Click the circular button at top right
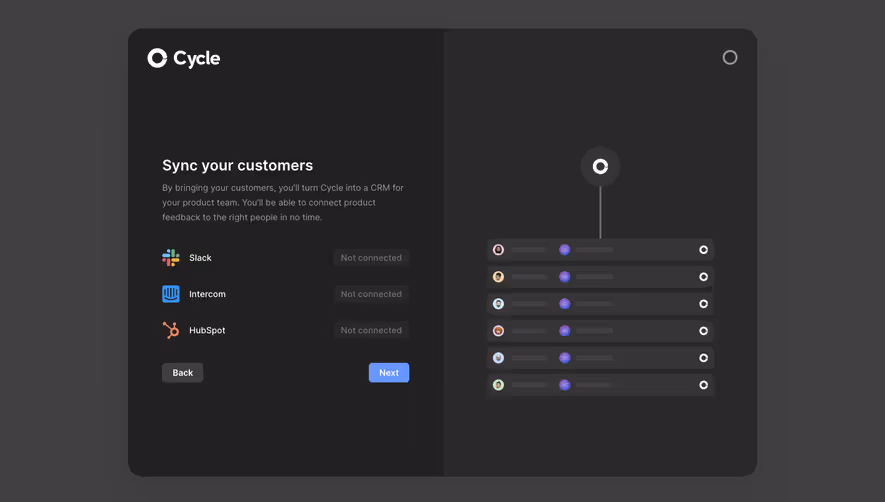Screen dimensions: 885x502 pyautogui.click(x=730, y=58)
